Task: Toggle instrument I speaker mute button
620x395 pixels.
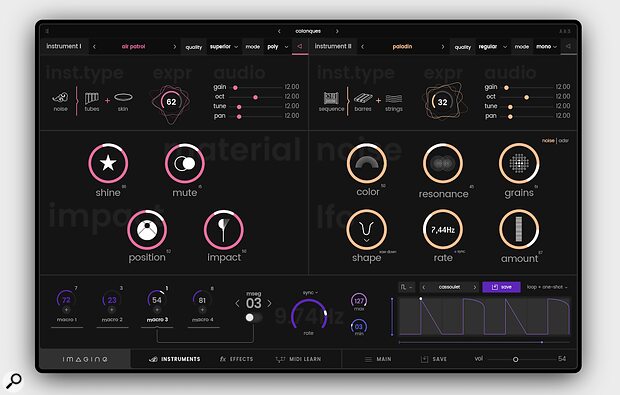Action: [x=300, y=47]
